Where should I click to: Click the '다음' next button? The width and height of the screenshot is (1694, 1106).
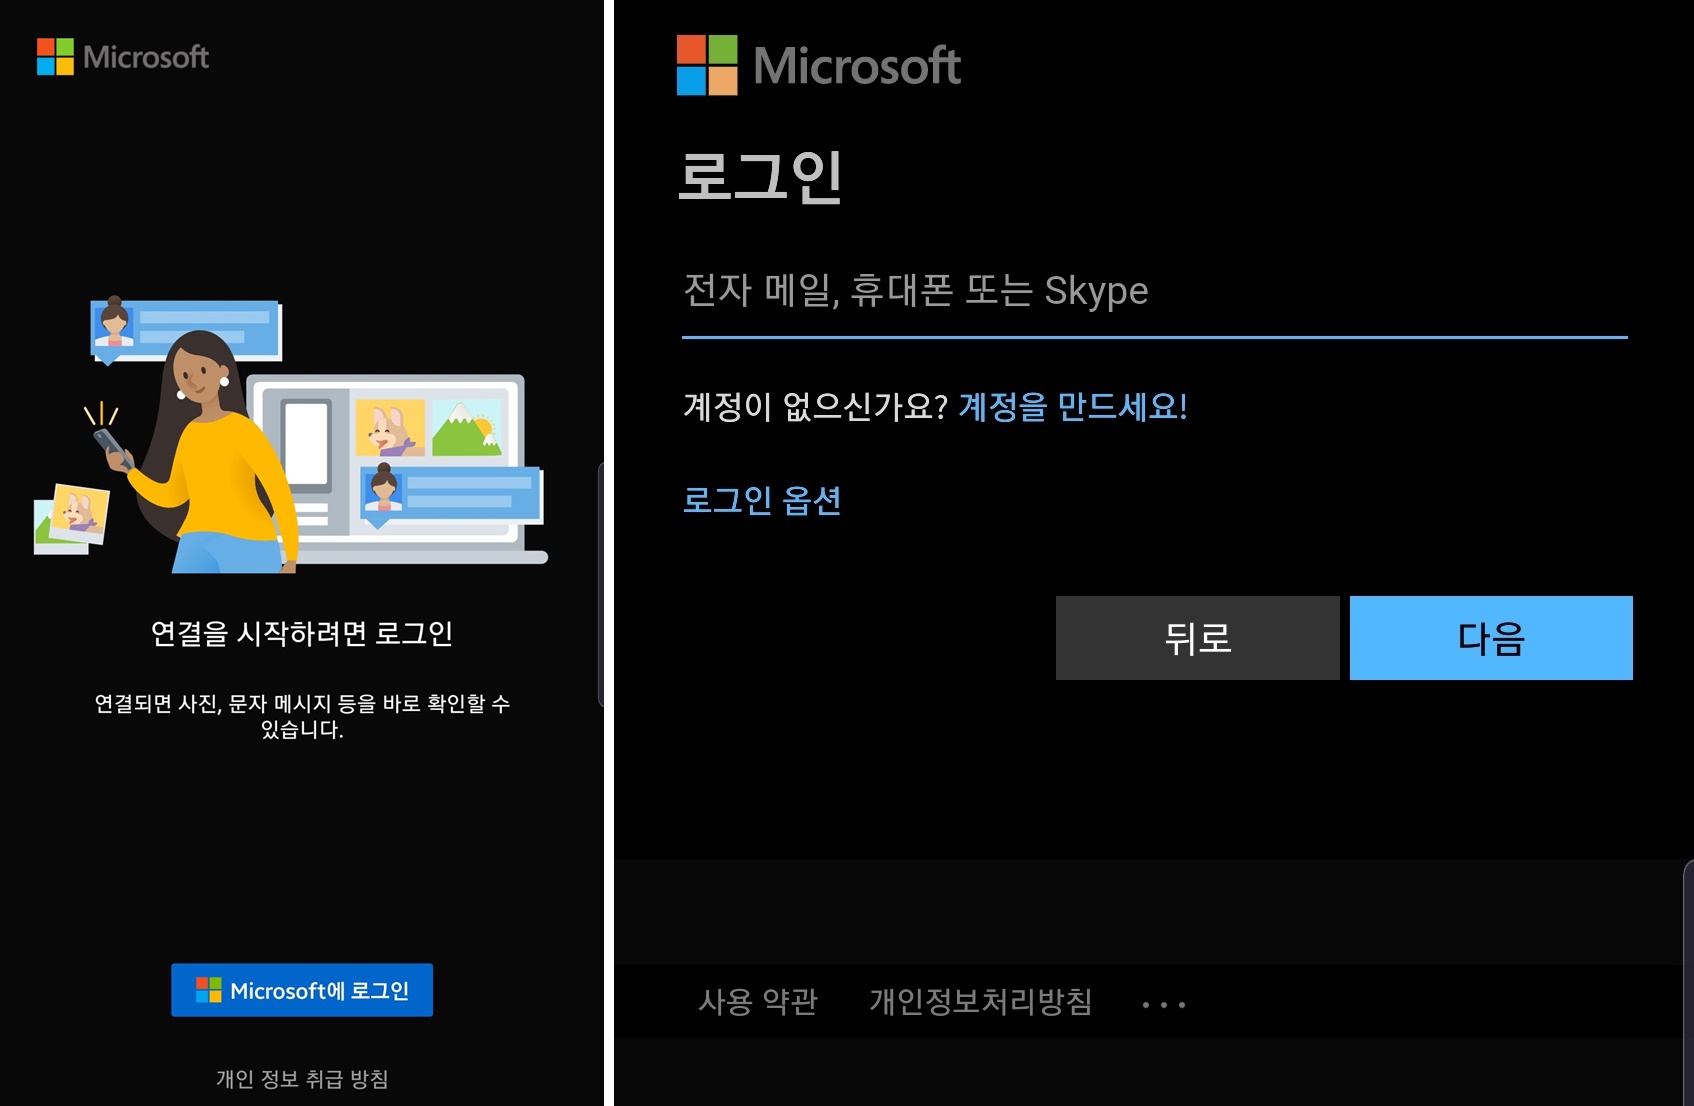click(x=1491, y=638)
